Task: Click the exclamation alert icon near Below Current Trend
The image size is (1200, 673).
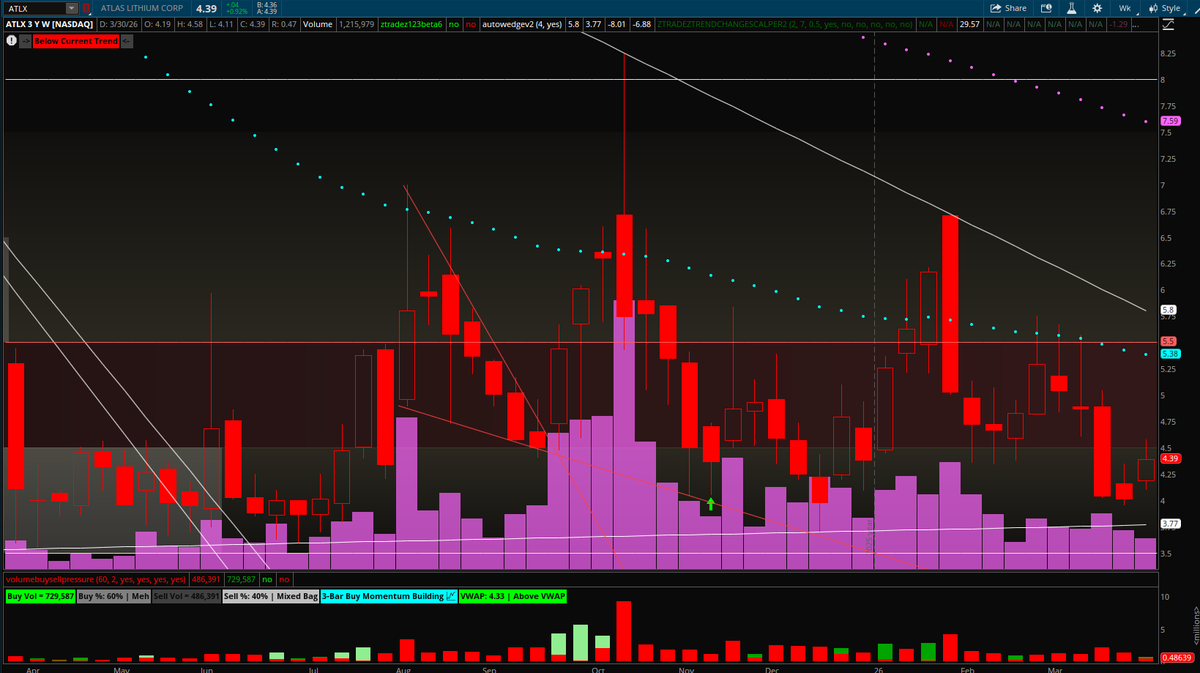Action: pyautogui.click(x=11, y=41)
